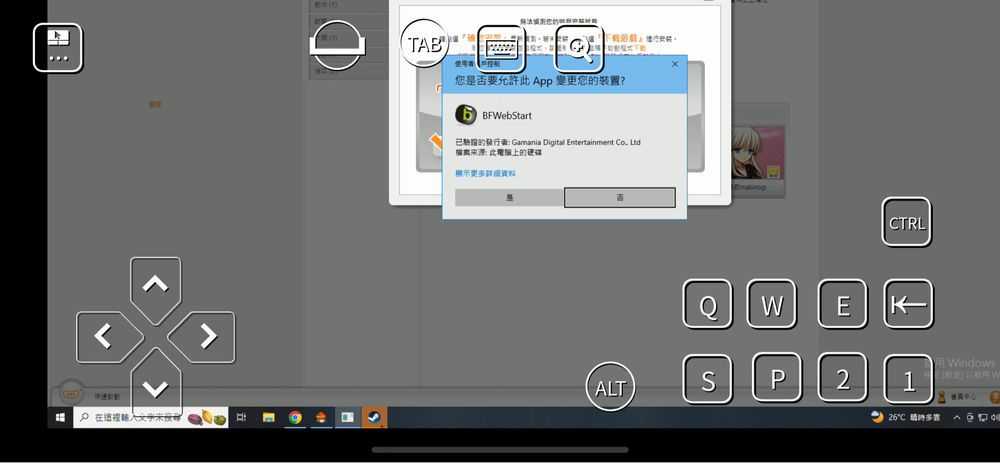This screenshot has width=1000, height=463.
Task: Click 否 to deny the app
Action: click(619, 198)
